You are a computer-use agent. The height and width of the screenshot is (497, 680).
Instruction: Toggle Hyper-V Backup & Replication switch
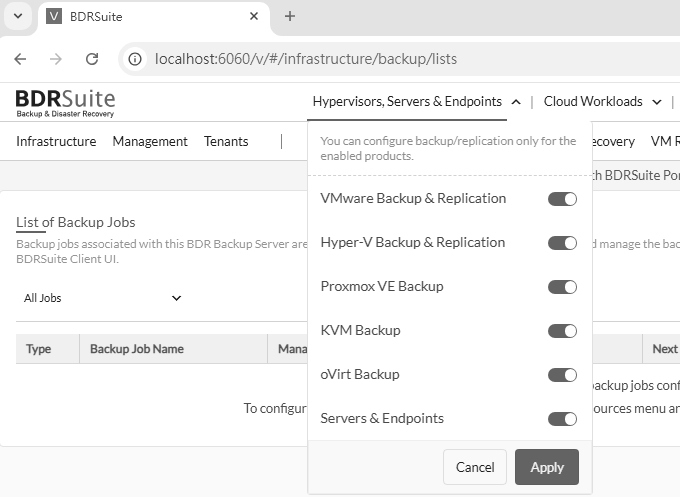562,243
